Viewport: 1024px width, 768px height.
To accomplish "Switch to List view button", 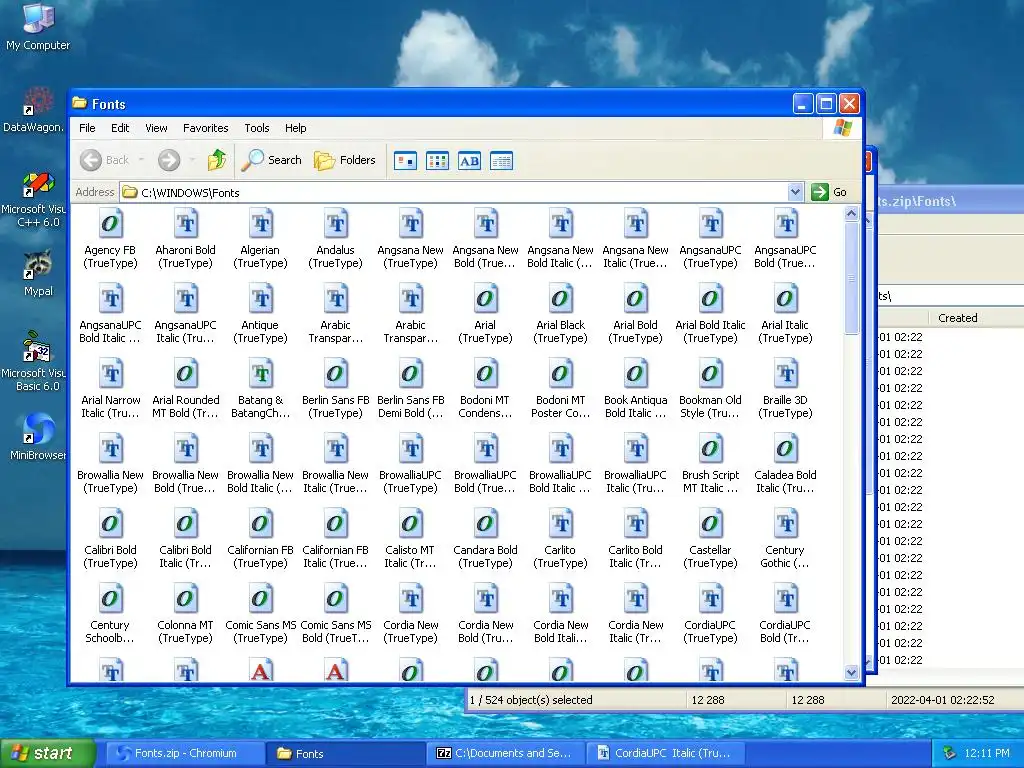I will 438,161.
